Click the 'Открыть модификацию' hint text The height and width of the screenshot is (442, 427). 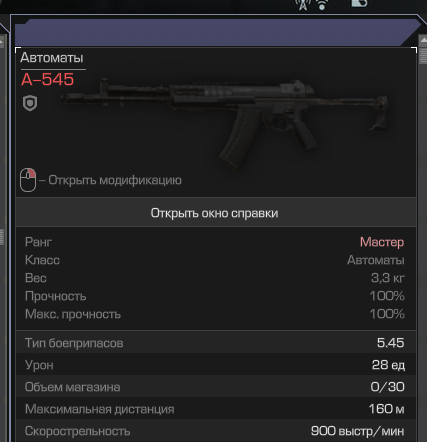[115, 180]
